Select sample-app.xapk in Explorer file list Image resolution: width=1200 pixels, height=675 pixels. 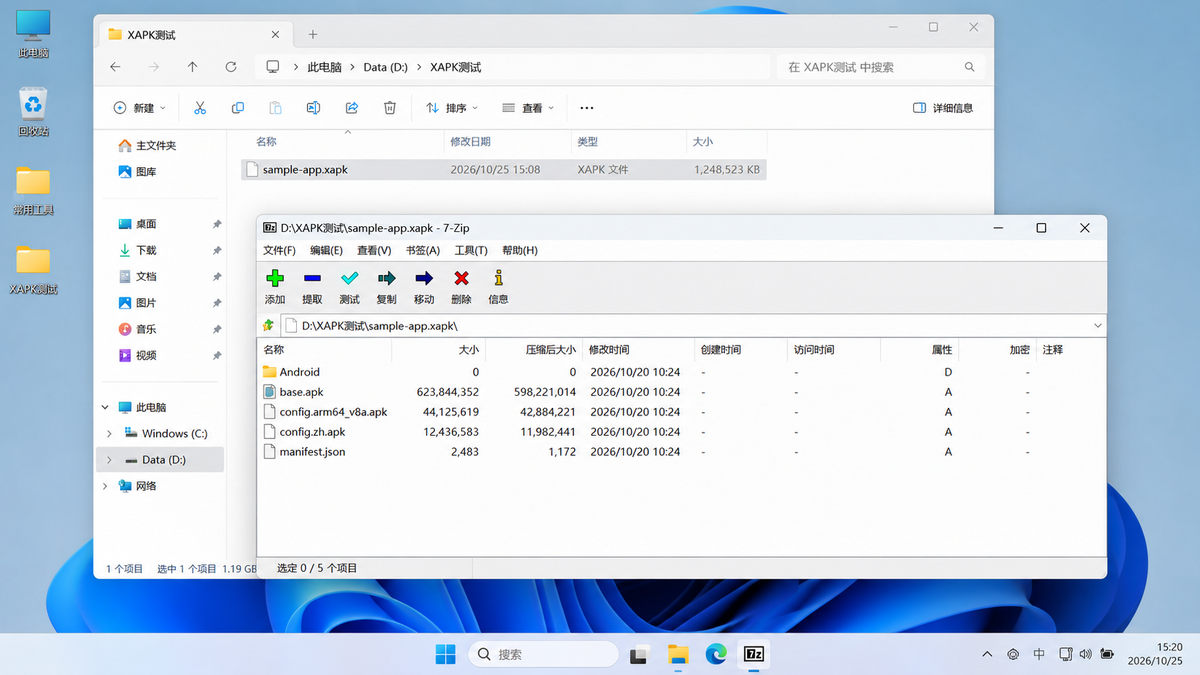tap(504, 170)
